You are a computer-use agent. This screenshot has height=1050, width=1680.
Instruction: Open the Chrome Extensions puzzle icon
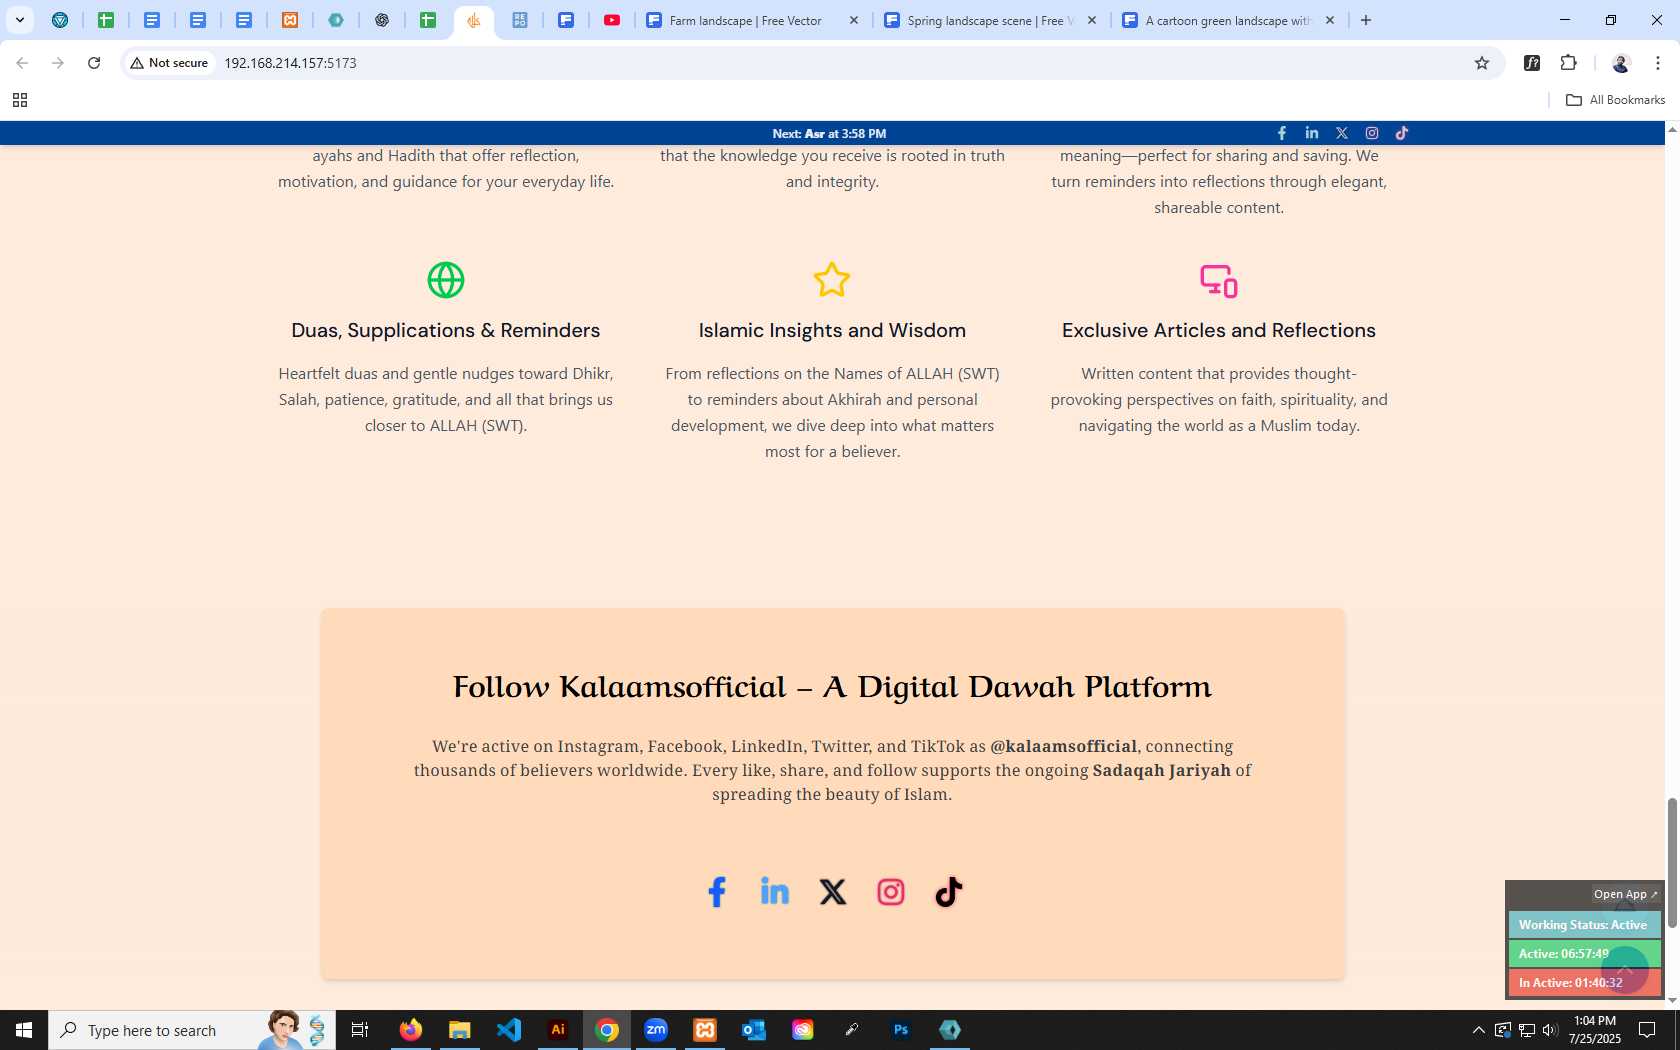[1569, 63]
